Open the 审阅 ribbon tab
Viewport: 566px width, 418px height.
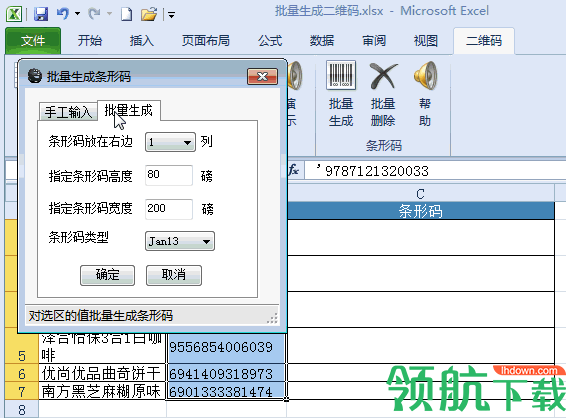[374, 40]
